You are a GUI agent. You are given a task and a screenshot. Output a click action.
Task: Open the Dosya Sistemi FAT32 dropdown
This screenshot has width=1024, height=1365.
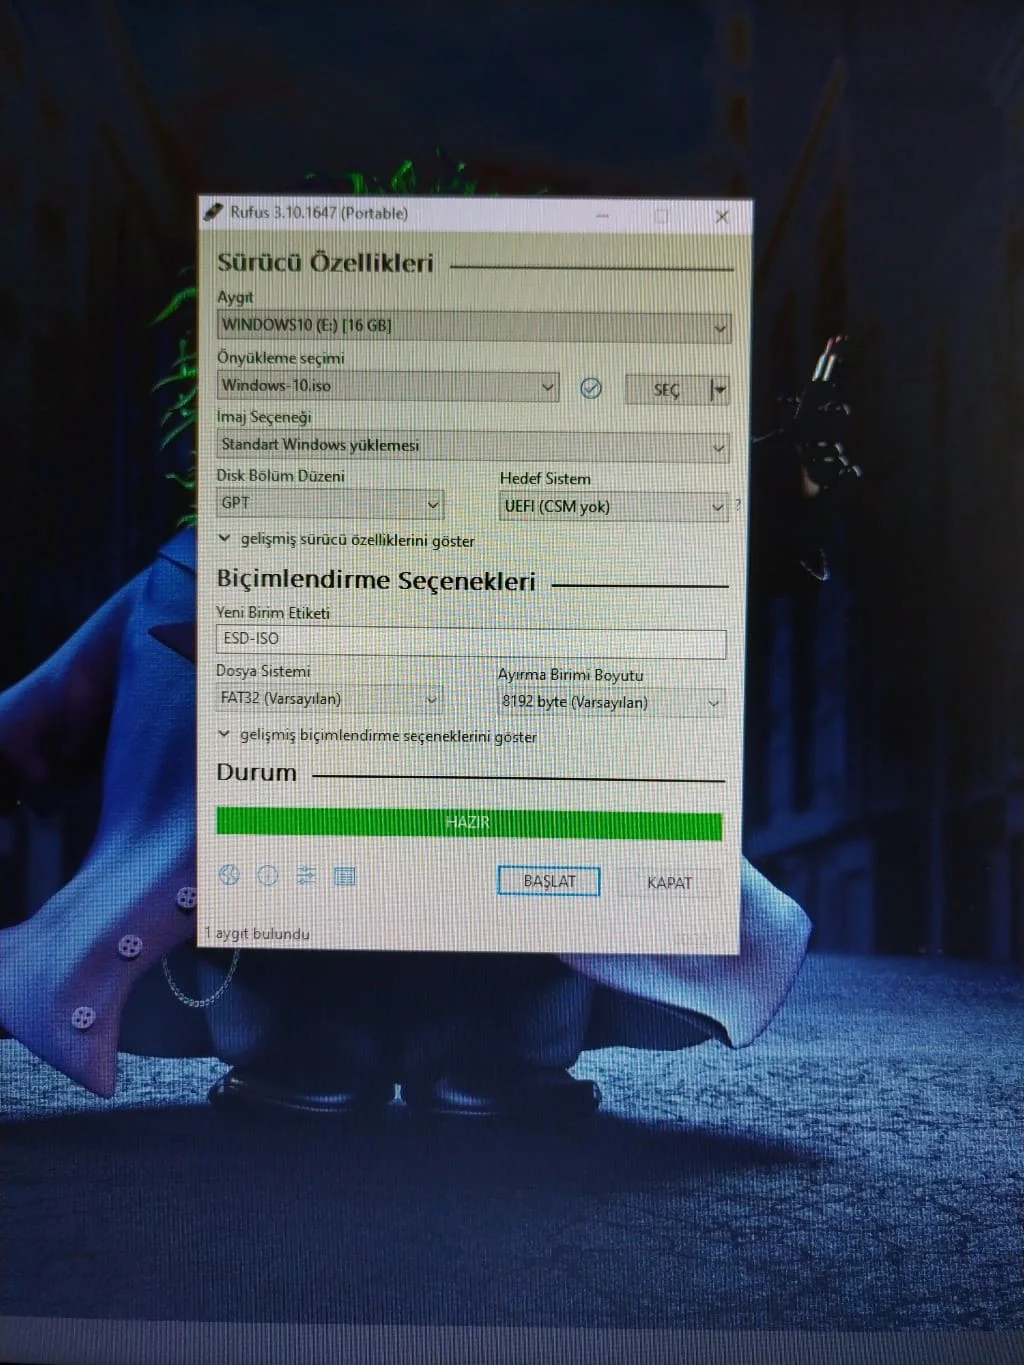[x=329, y=699]
